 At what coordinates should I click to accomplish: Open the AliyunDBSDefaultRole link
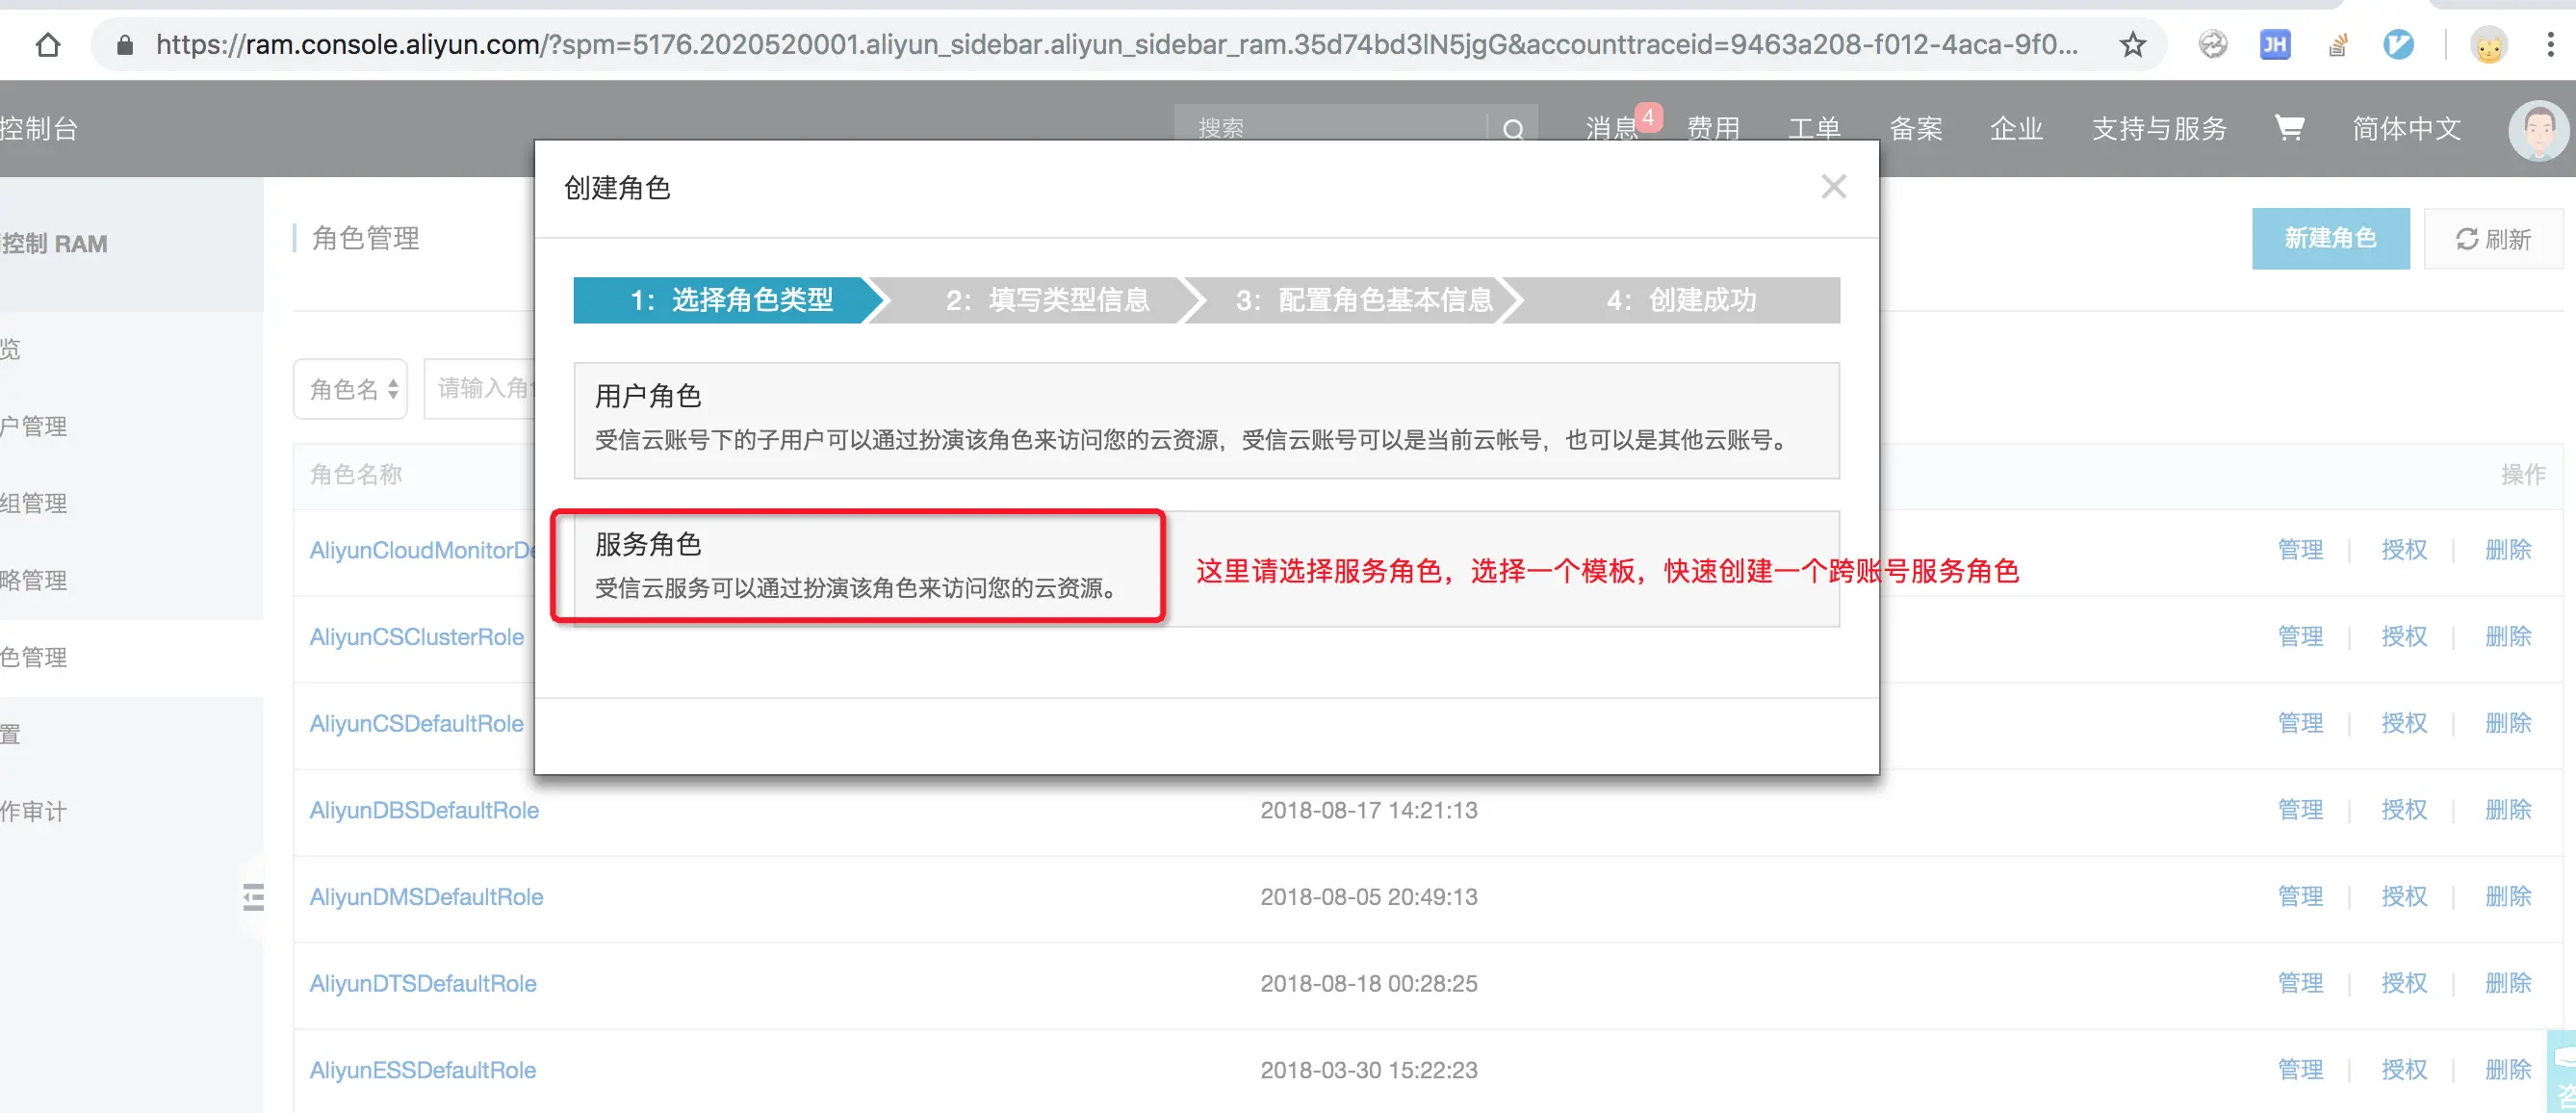point(424,810)
